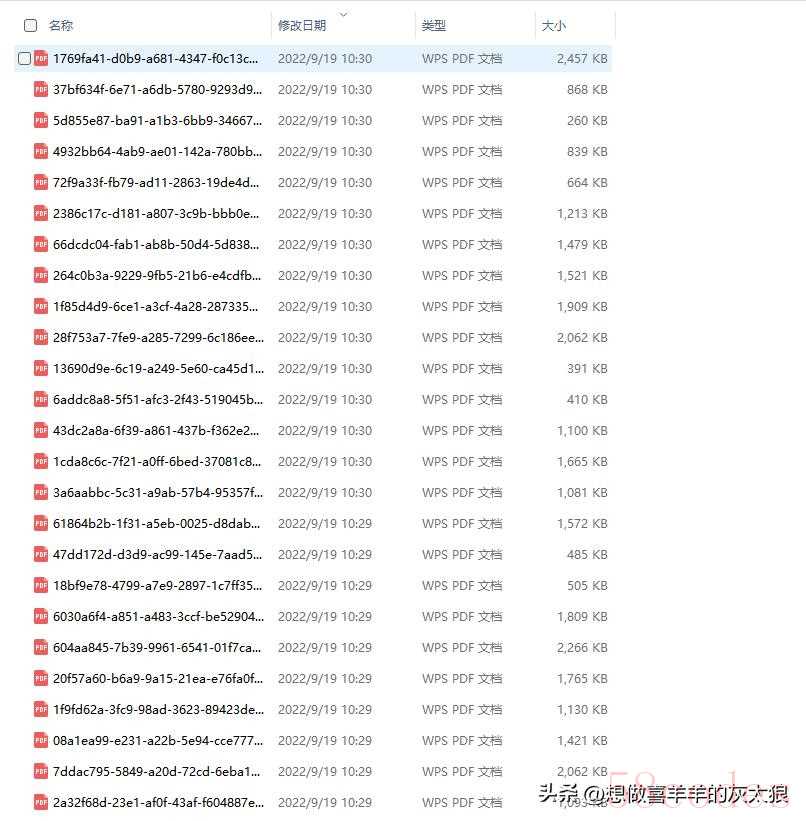Click PDF icon of 1769fa41 file

tap(41, 59)
